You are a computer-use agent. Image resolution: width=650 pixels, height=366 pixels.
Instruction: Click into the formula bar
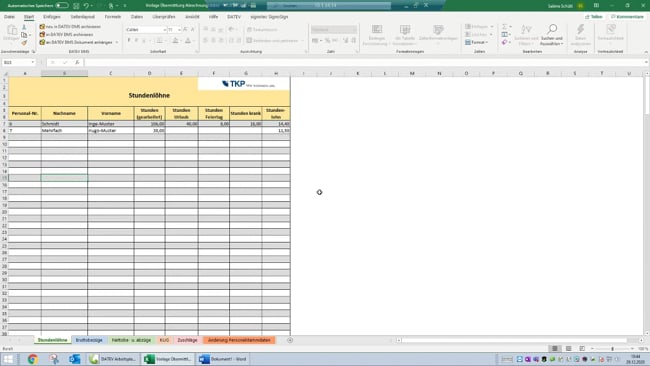tap(365, 62)
